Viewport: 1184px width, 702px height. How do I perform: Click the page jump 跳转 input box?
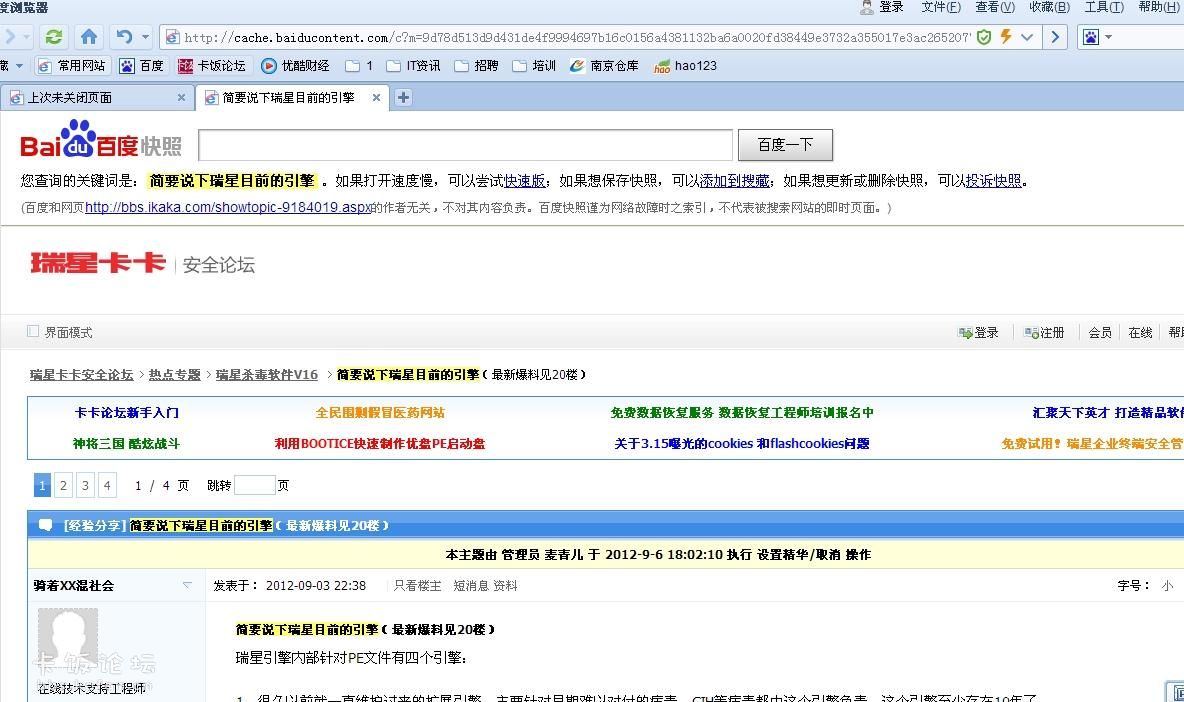[254, 485]
